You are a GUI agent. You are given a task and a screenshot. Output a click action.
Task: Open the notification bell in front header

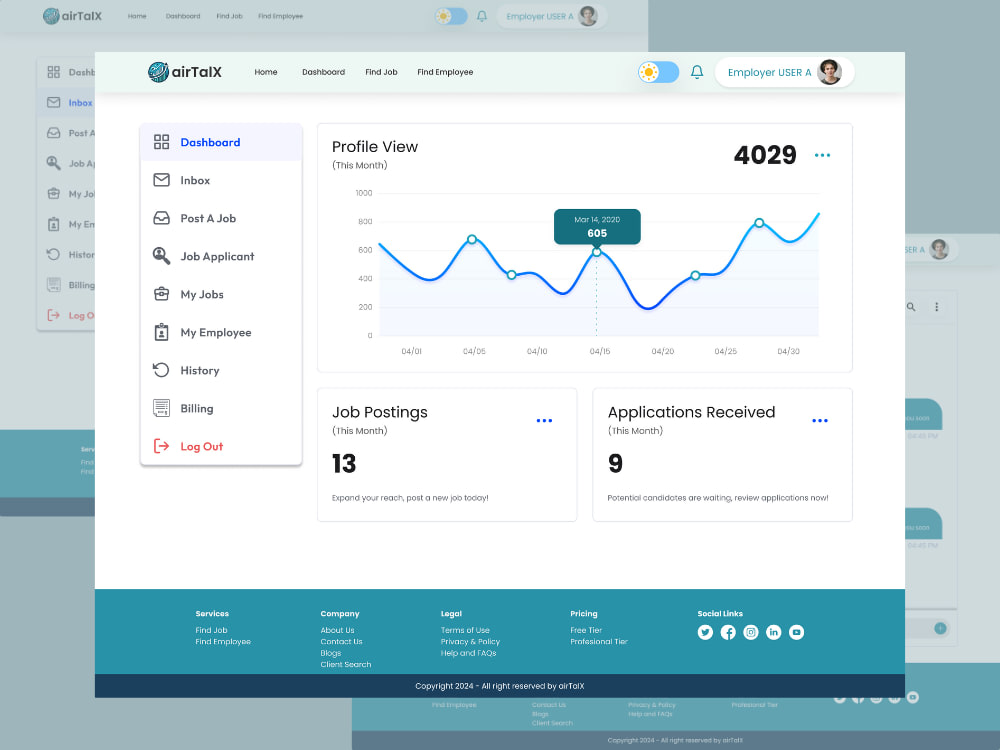(x=697, y=72)
